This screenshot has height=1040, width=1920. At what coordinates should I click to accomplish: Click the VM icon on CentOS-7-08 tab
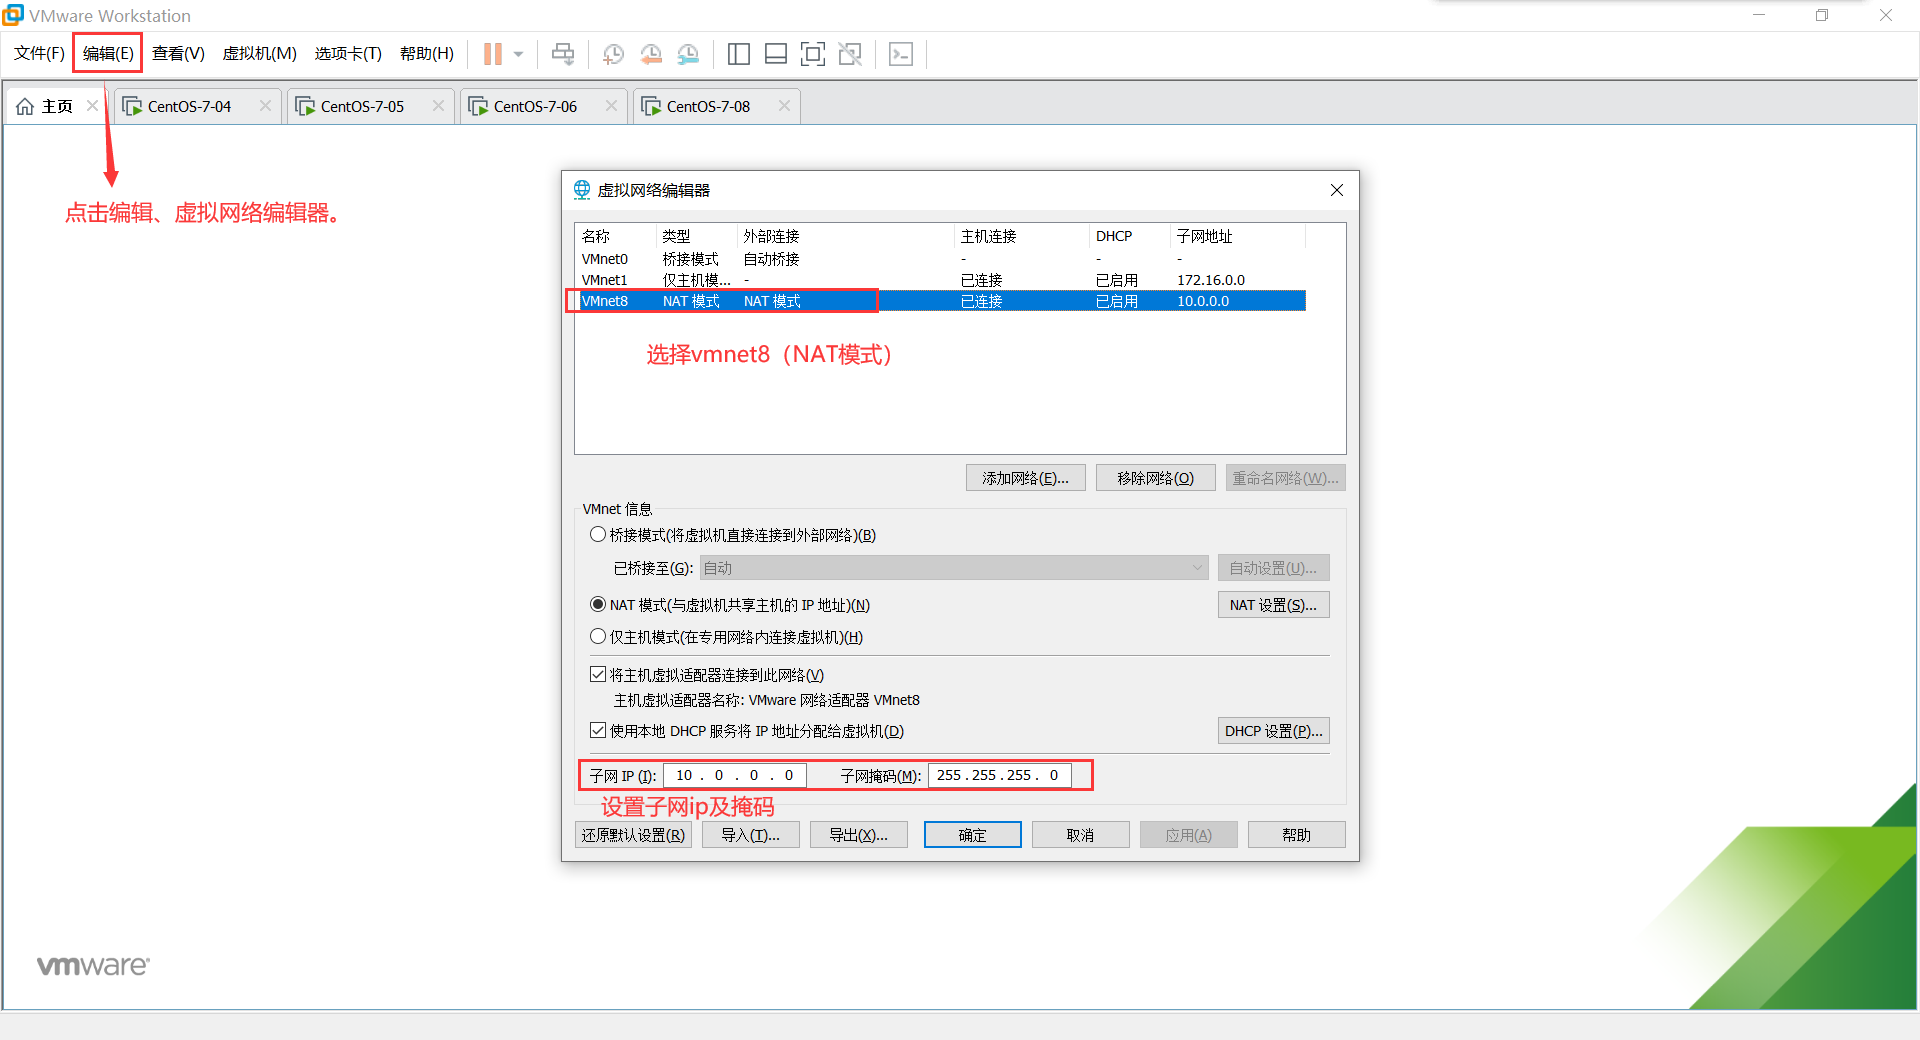pos(651,106)
